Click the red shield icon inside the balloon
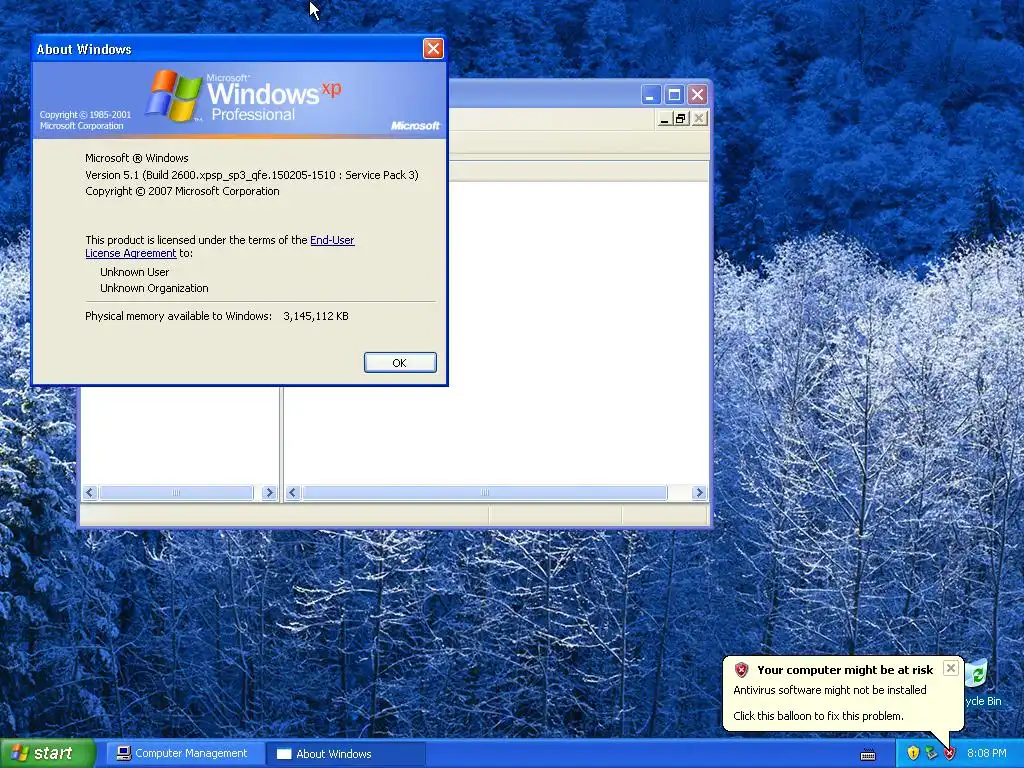 point(741,670)
